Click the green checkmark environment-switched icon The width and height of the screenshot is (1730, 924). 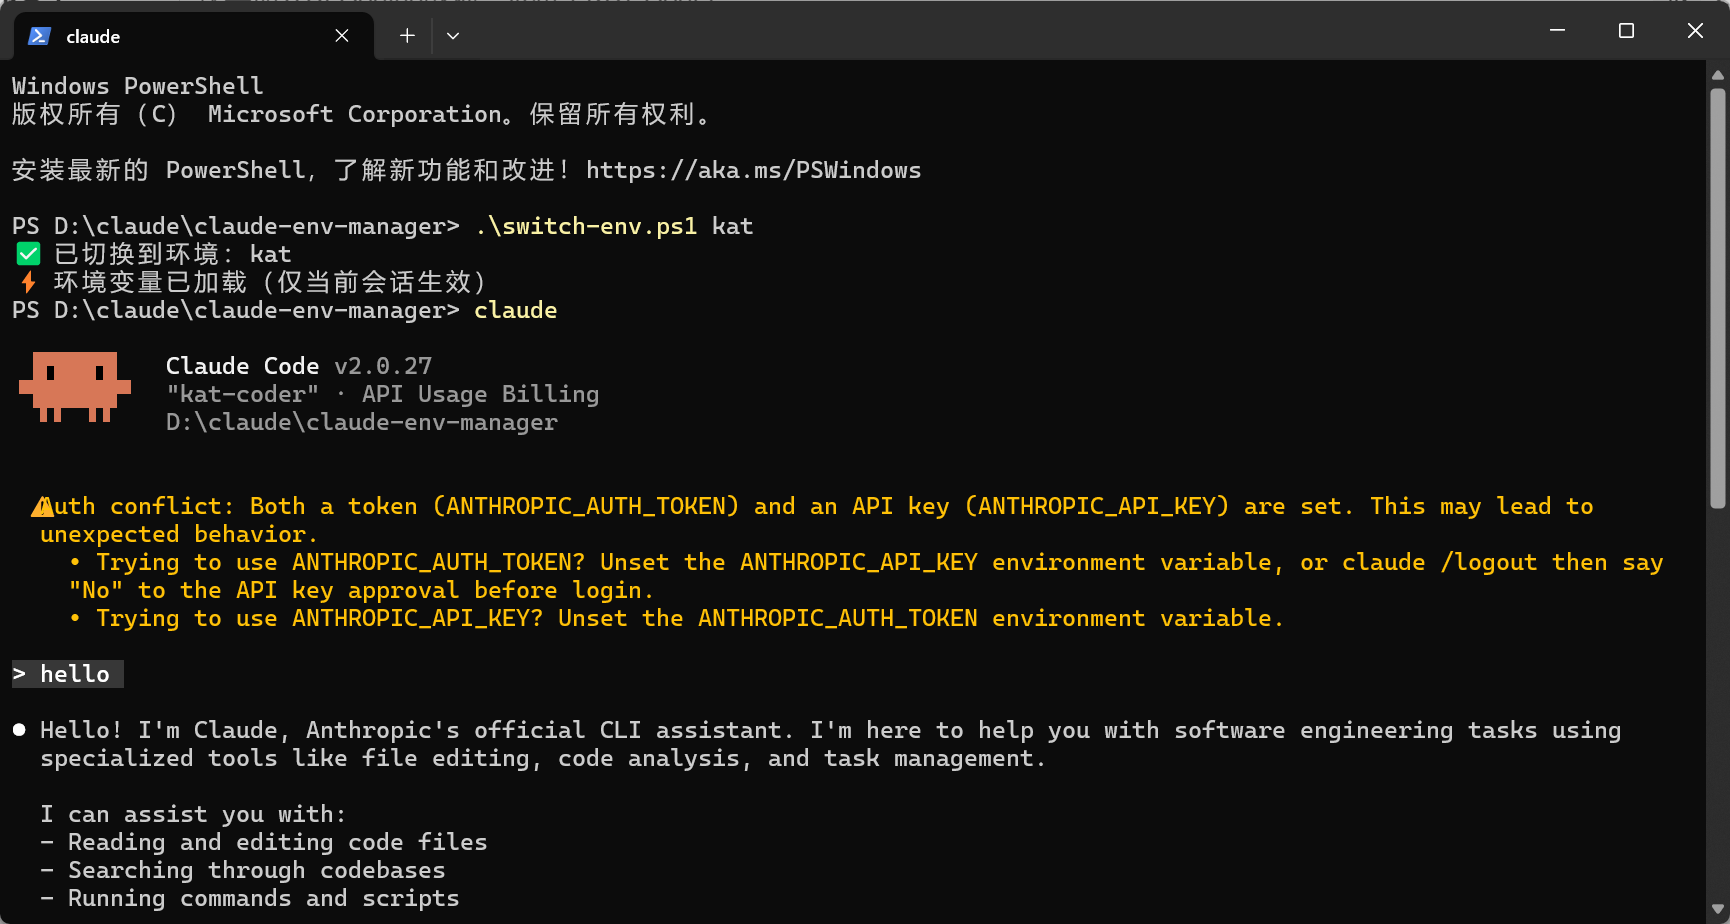[x=27, y=253]
